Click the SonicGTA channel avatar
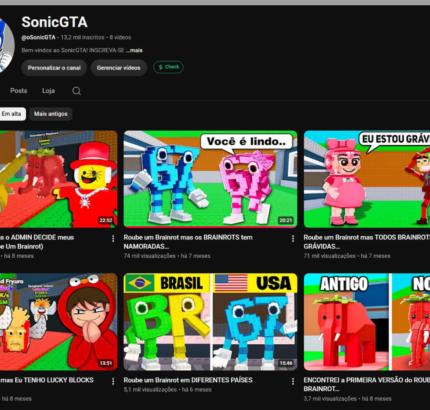Image resolution: width=430 pixels, height=410 pixels. 7,45
